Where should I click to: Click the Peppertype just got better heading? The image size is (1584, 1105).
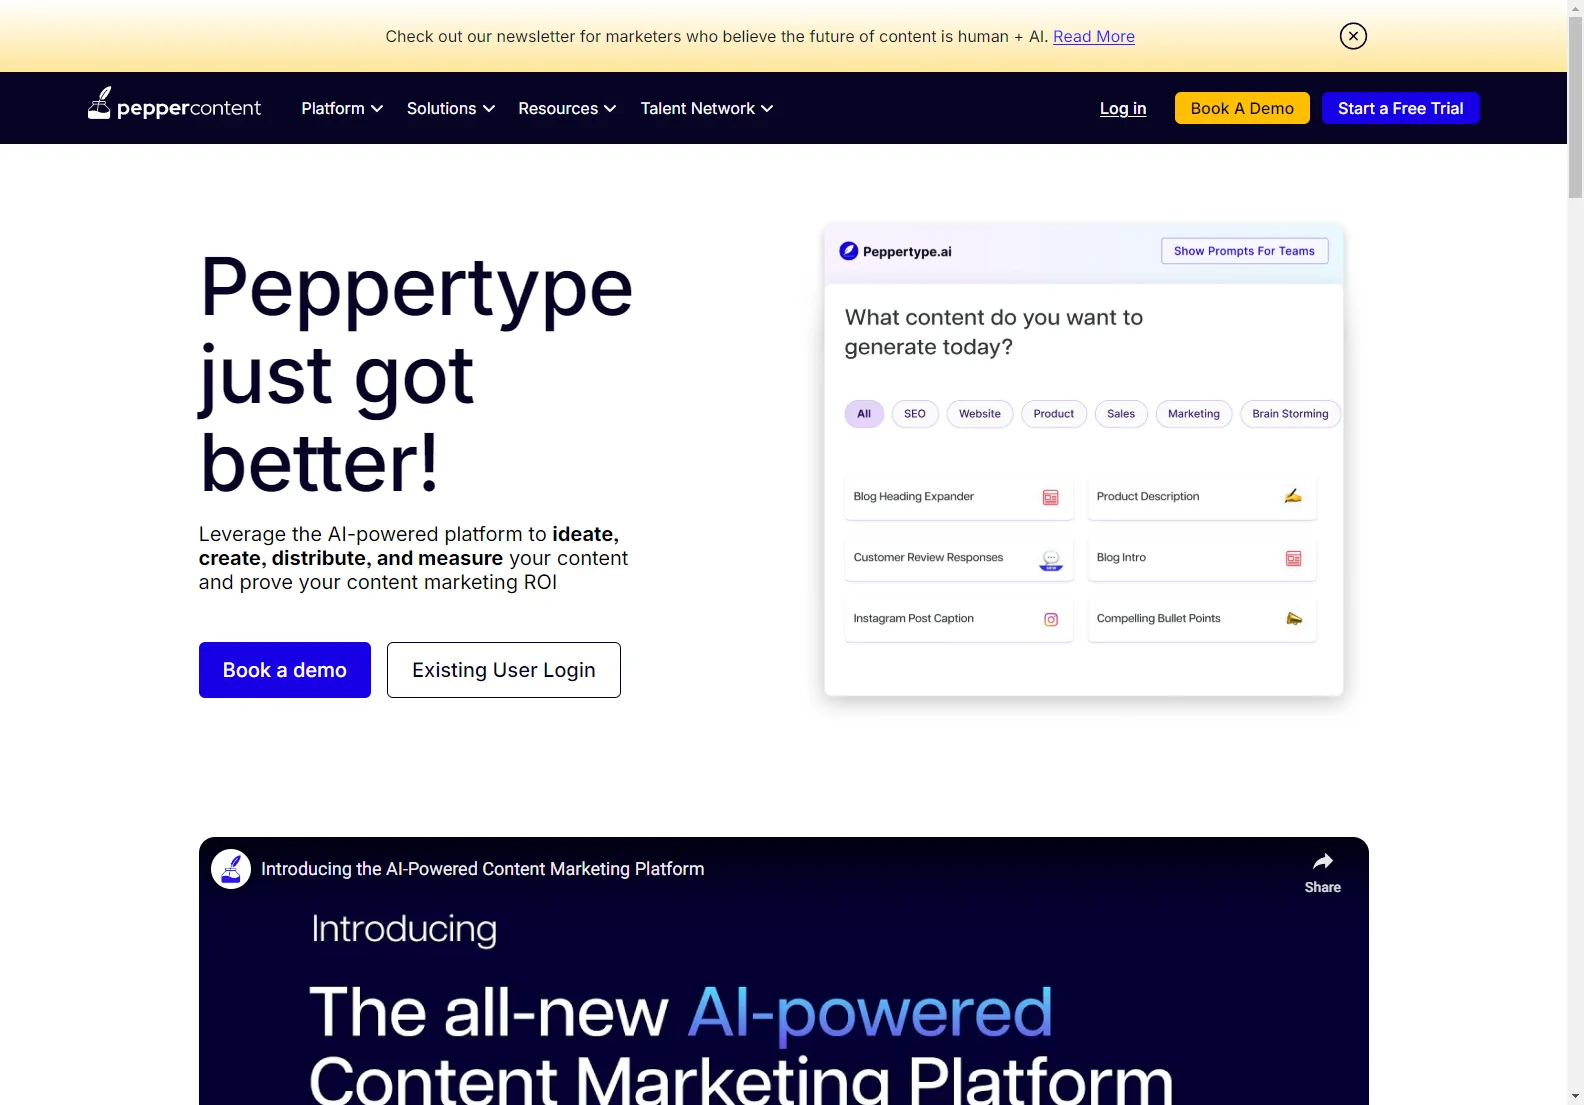[416, 375]
